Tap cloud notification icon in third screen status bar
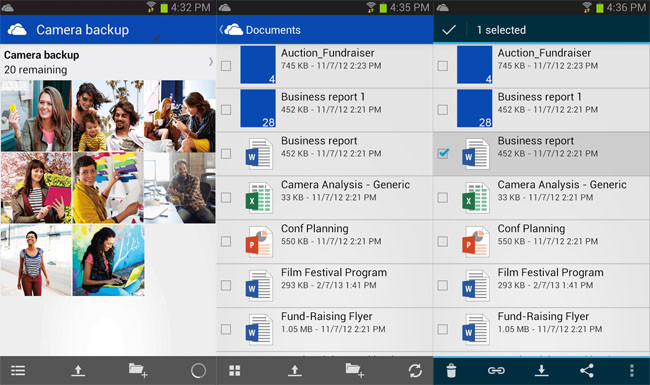Viewport: 650px width, 385px height. tap(442, 7)
